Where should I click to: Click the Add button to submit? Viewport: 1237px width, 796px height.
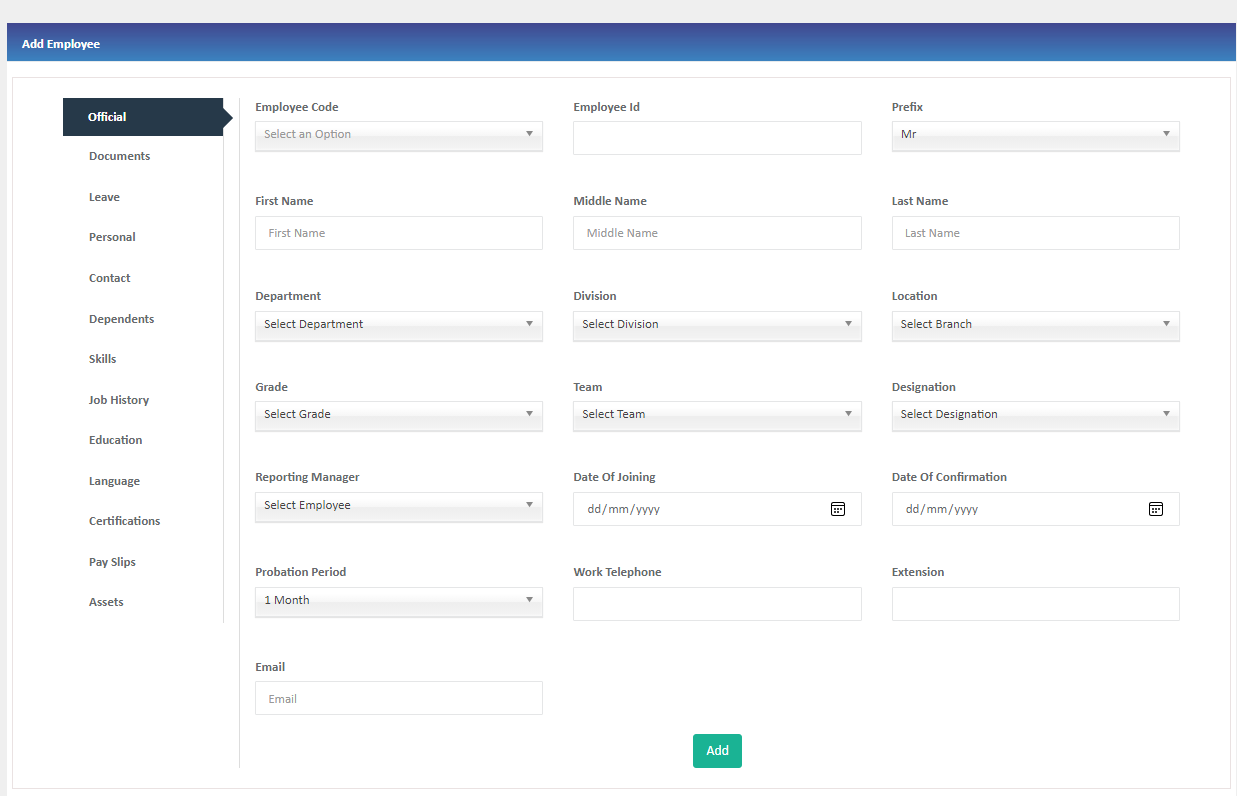(x=716, y=750)
